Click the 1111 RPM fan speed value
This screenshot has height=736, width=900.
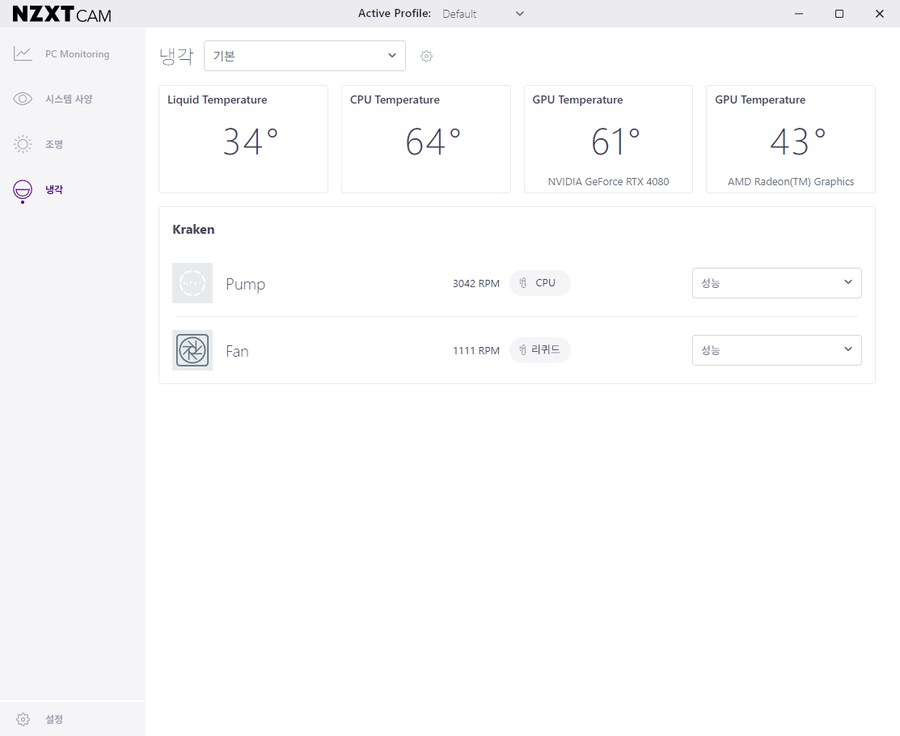point(476,351)
